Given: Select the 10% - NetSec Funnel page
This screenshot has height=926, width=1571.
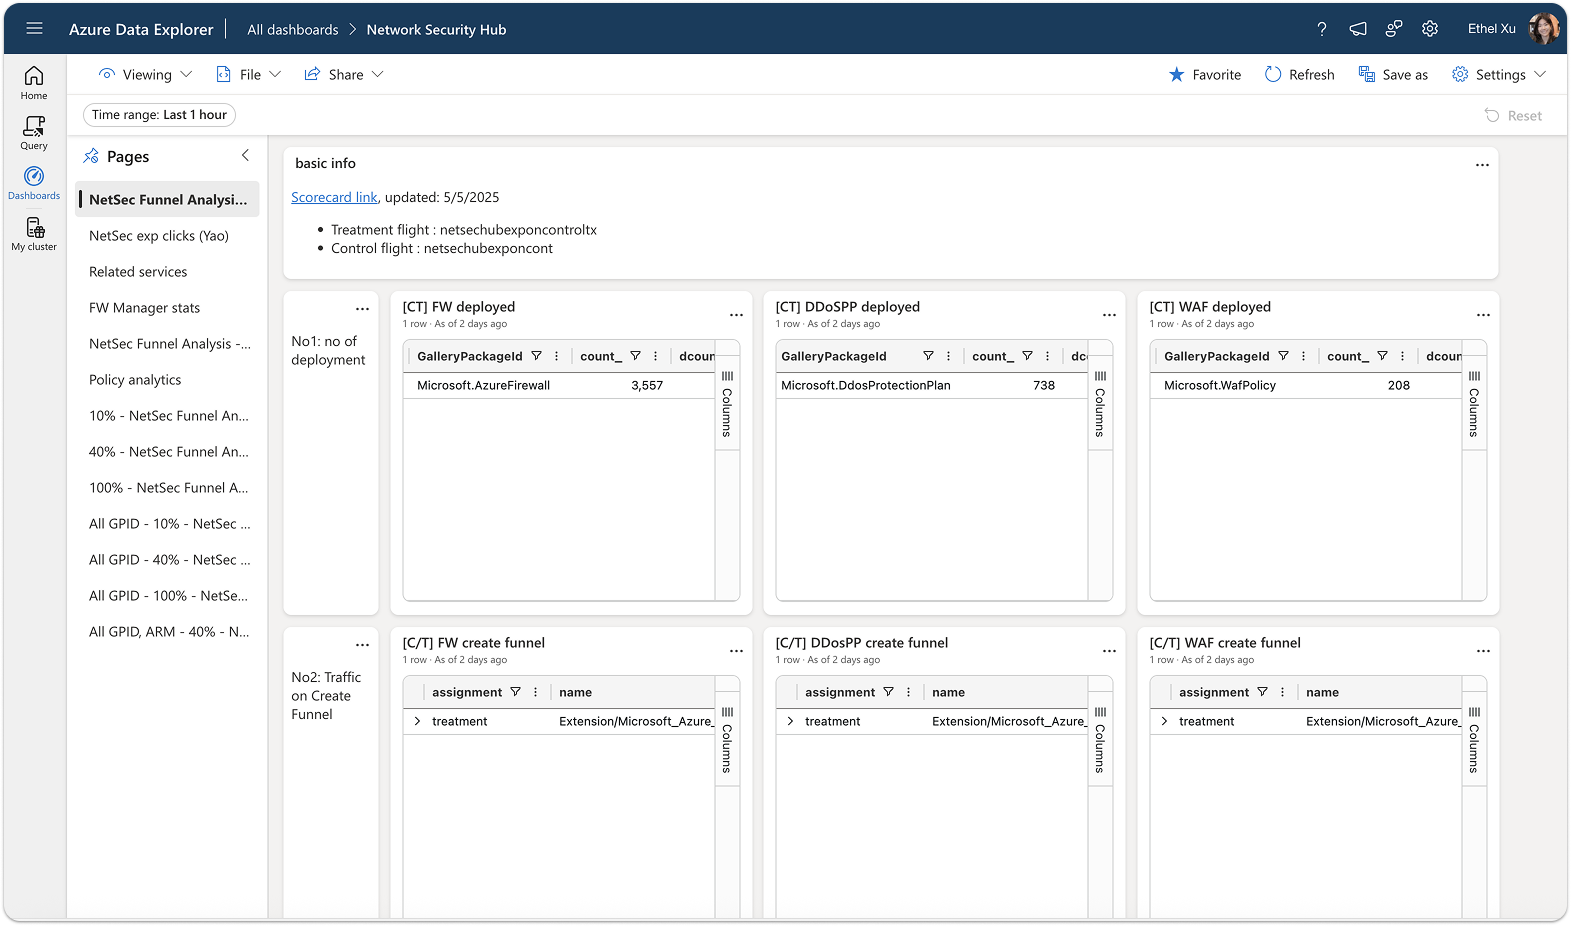Looking at the screenshot, I should pos(168,416).
